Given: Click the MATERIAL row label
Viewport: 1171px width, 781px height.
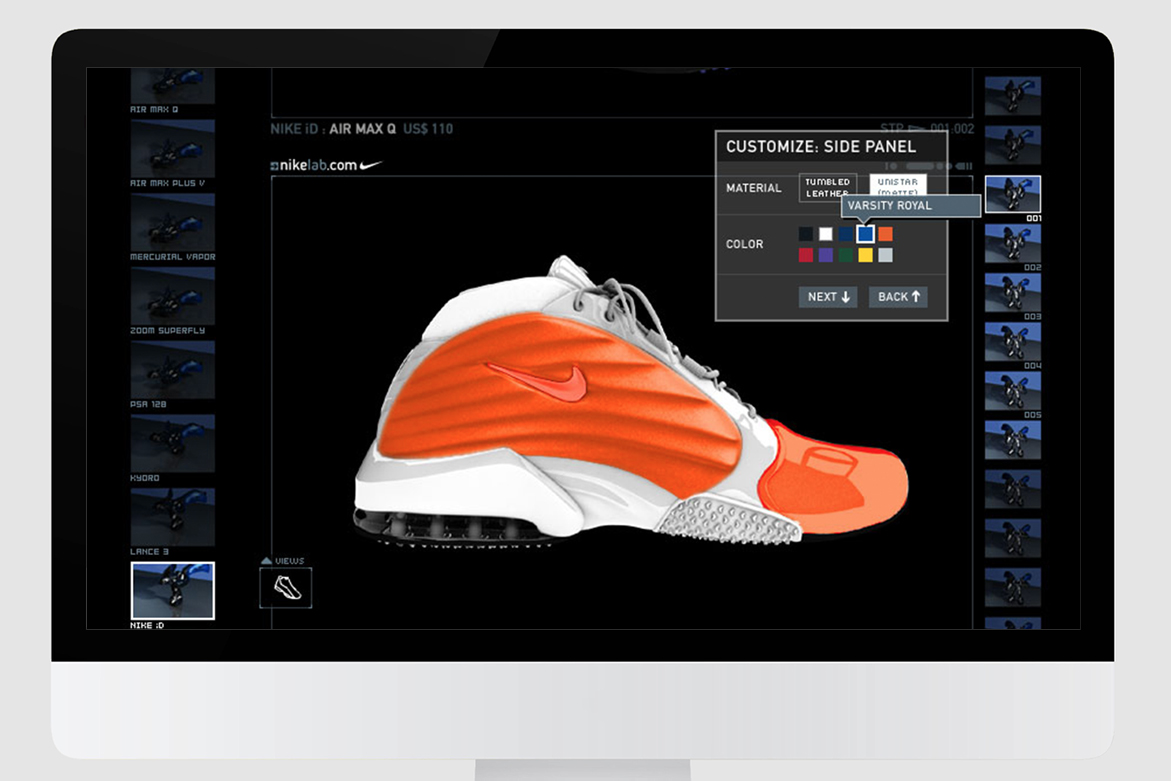Looking at the screenshot, I should [x=754, y=188].
